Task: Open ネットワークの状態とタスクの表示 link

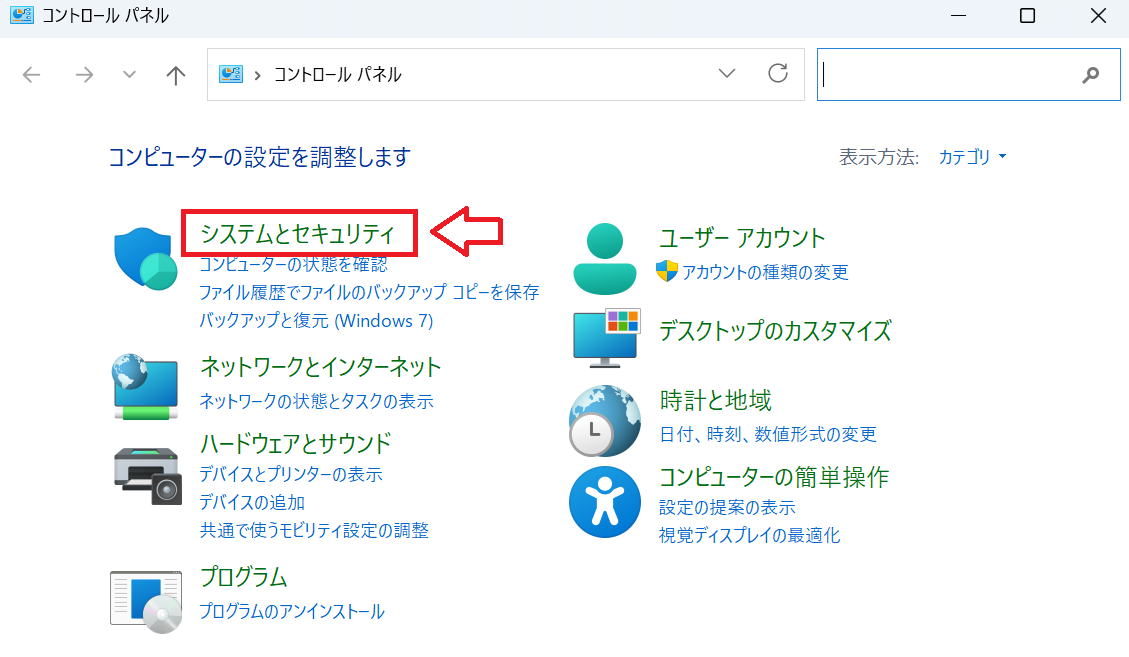Action: (x=316, y=401)
